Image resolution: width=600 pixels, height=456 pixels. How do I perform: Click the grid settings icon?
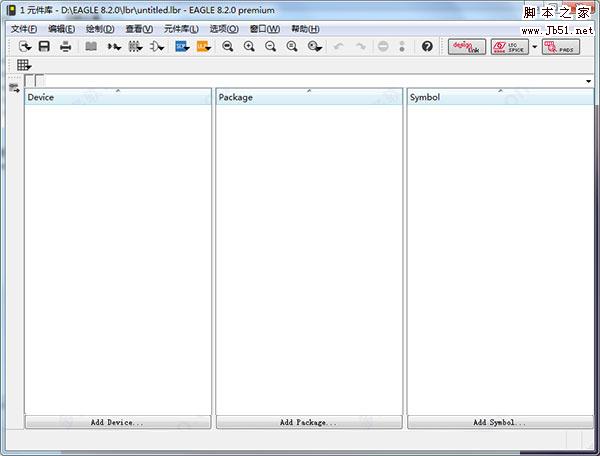point(24,66)
